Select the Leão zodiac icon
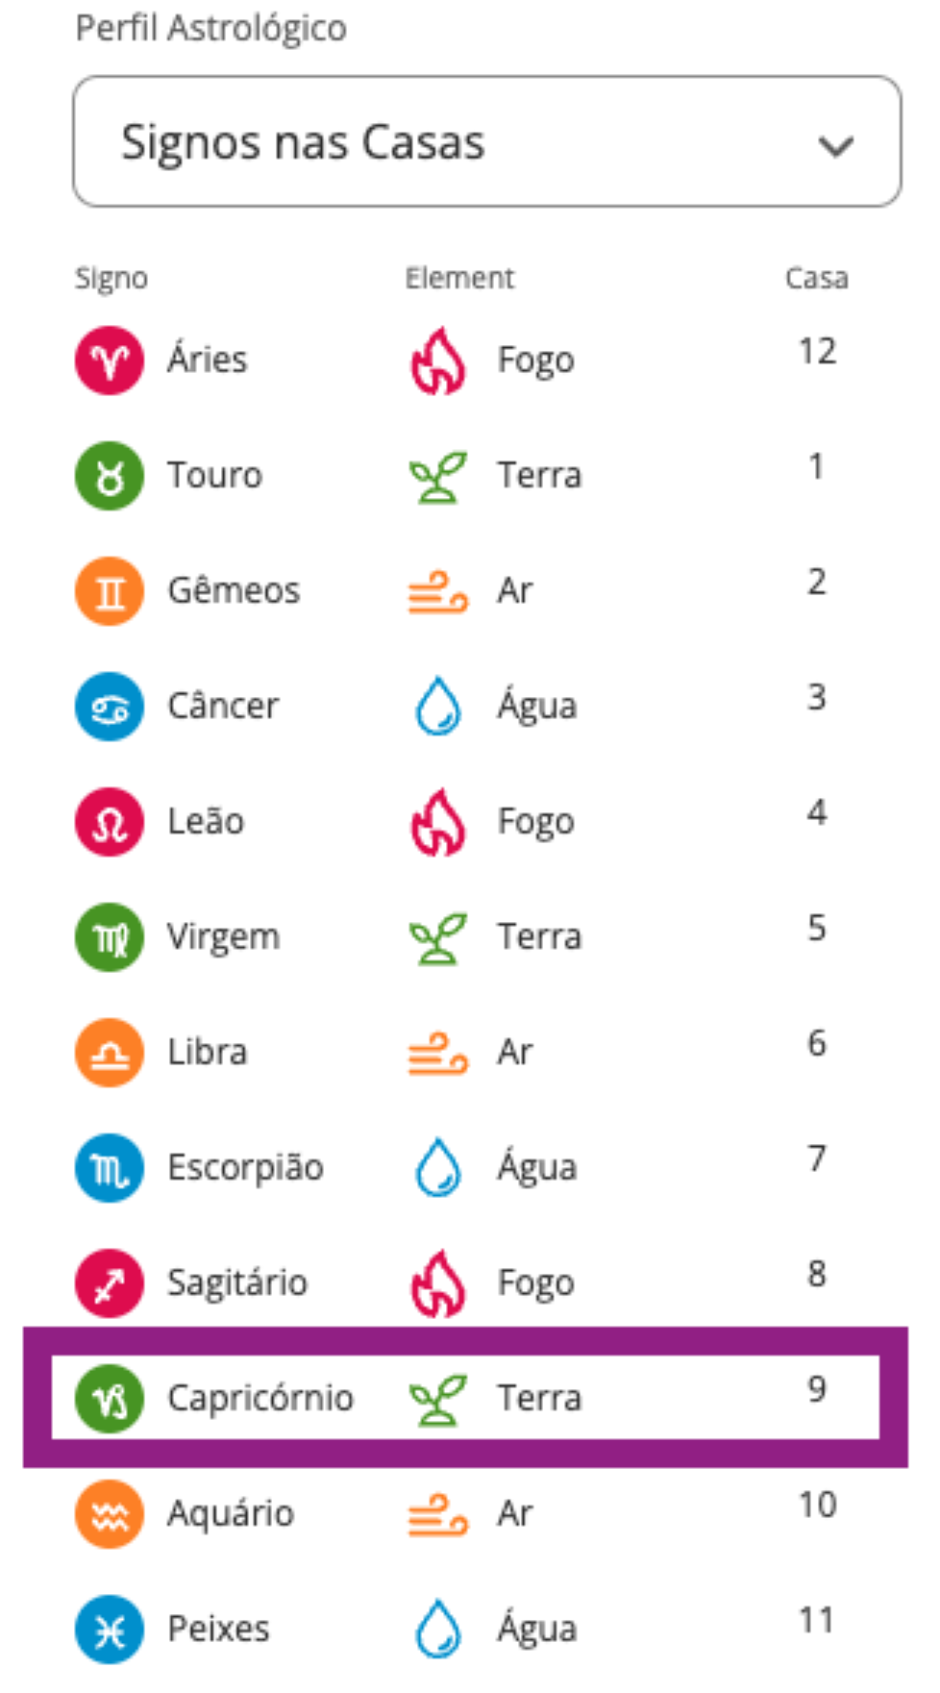The width and height of the screenshot is (940, 1693). [109, 821]
